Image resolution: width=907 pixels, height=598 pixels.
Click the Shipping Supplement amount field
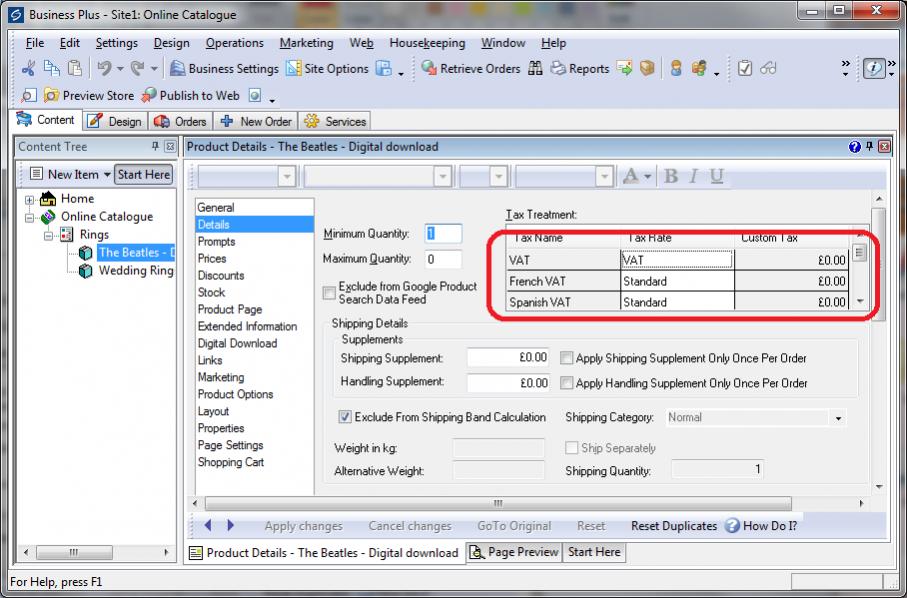coord(509,358)
